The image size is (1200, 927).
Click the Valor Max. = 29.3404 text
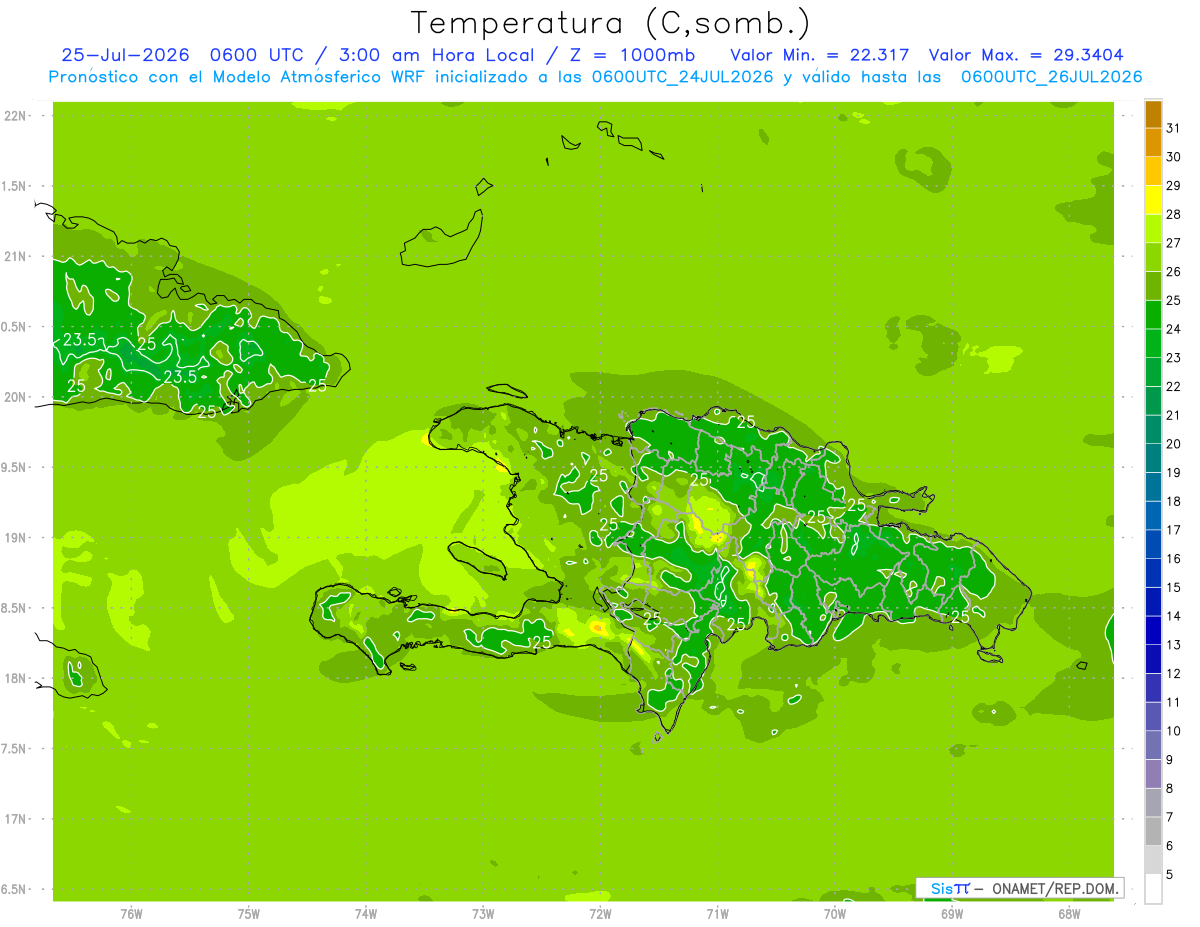(x=1032, y=55)
